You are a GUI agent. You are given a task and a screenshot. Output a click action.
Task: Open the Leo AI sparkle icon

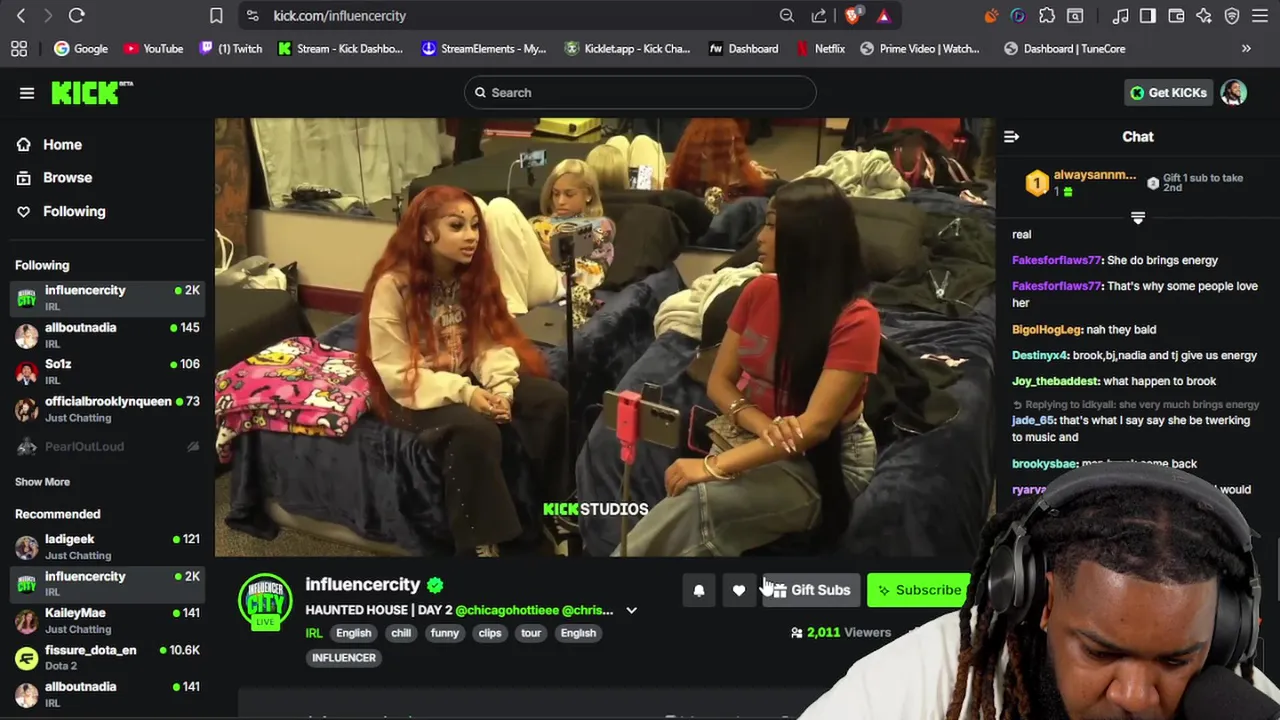click(x=1204, y=16)
